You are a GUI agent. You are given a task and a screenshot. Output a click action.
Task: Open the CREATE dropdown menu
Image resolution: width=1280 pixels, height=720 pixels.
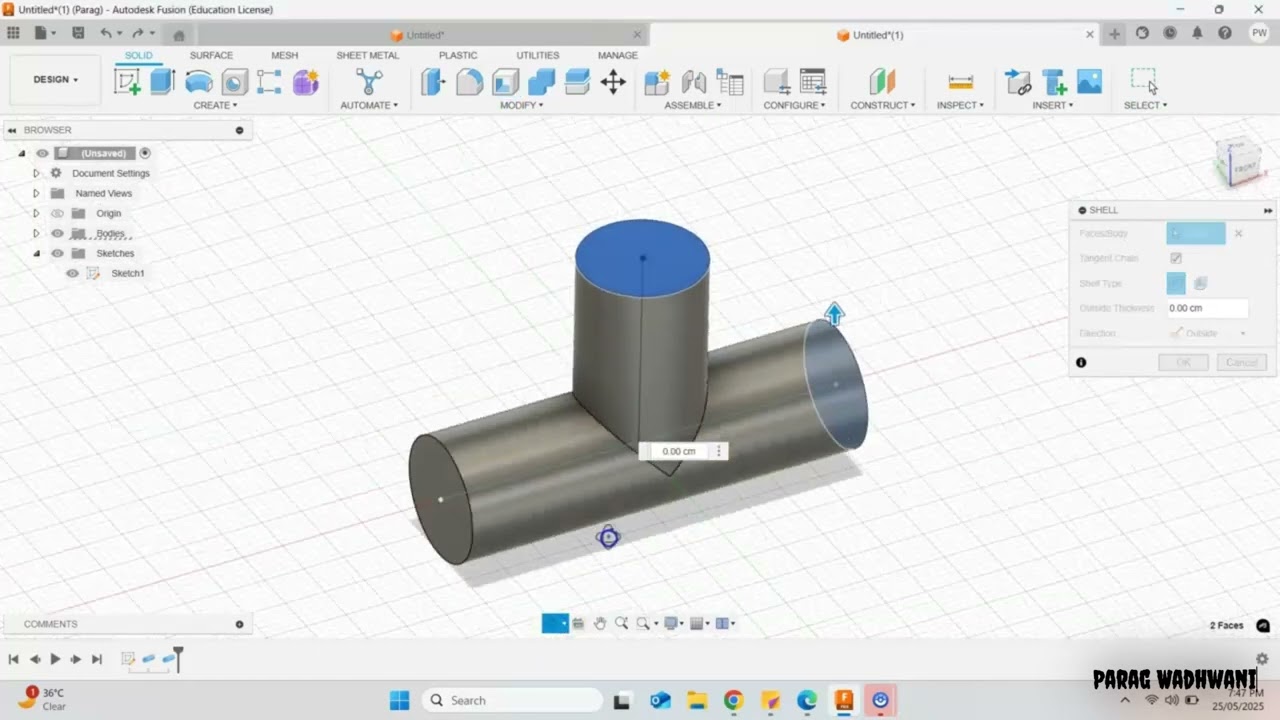[215, 105]
